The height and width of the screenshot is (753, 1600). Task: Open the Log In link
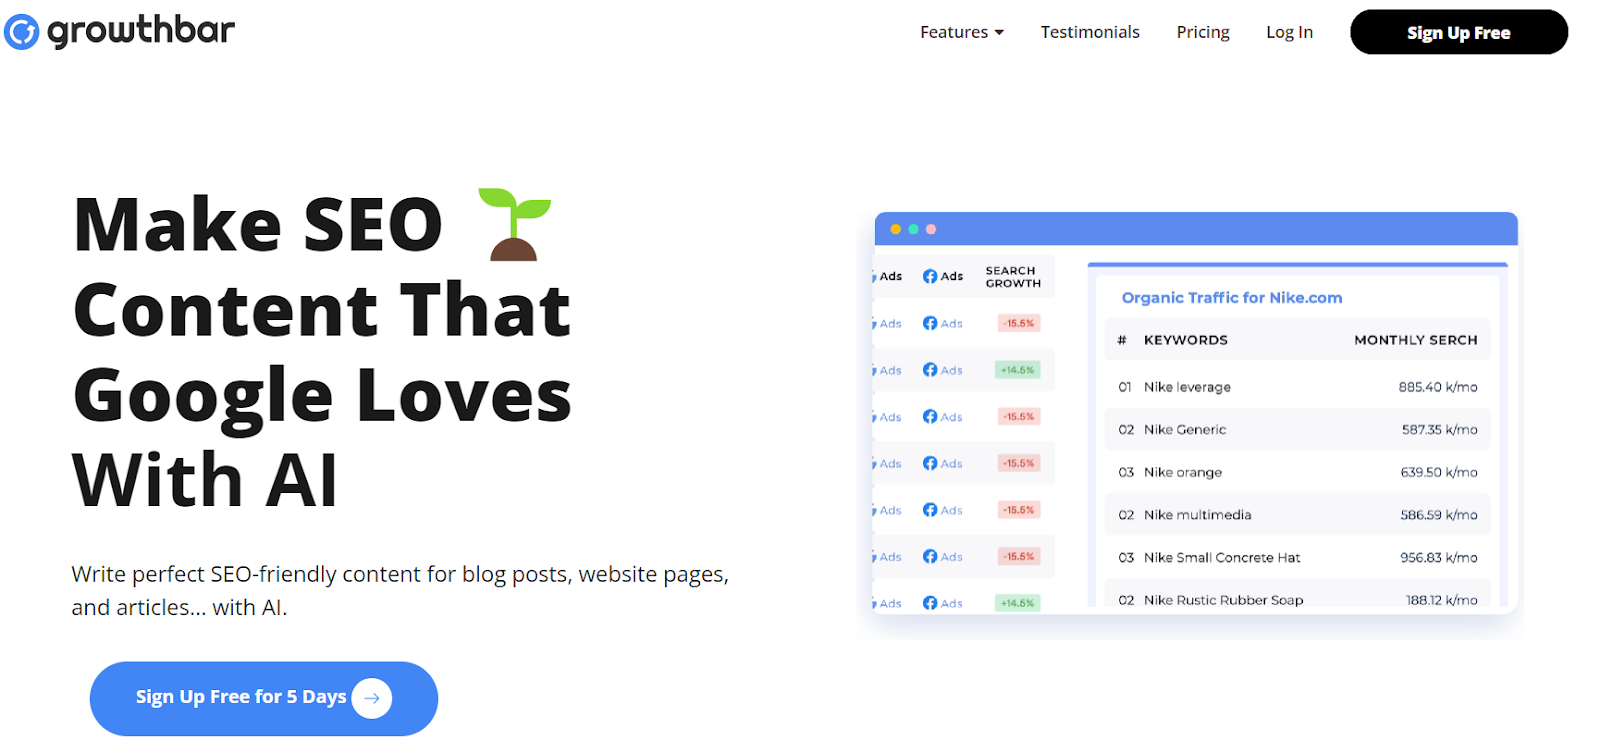point(1289,32)
